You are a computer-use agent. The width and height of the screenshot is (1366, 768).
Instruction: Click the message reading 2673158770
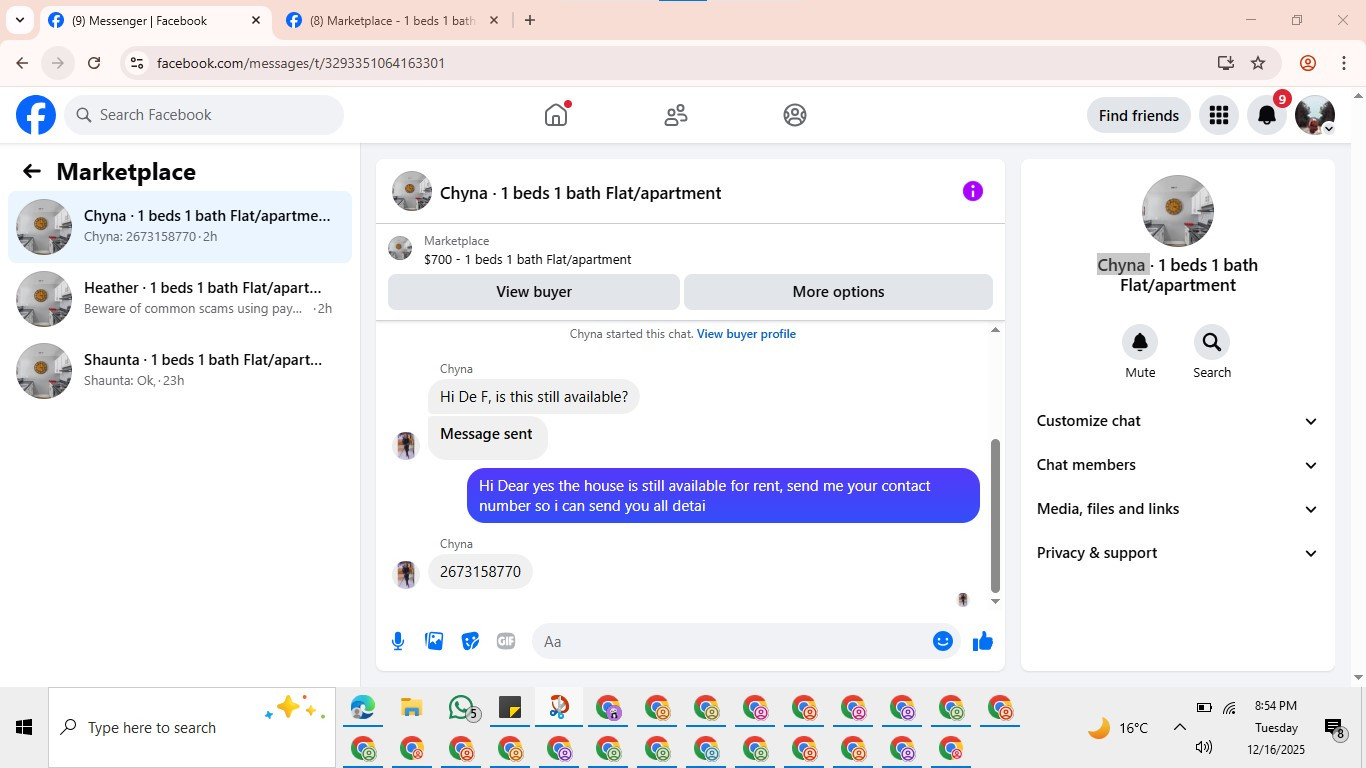pos(481,572)
